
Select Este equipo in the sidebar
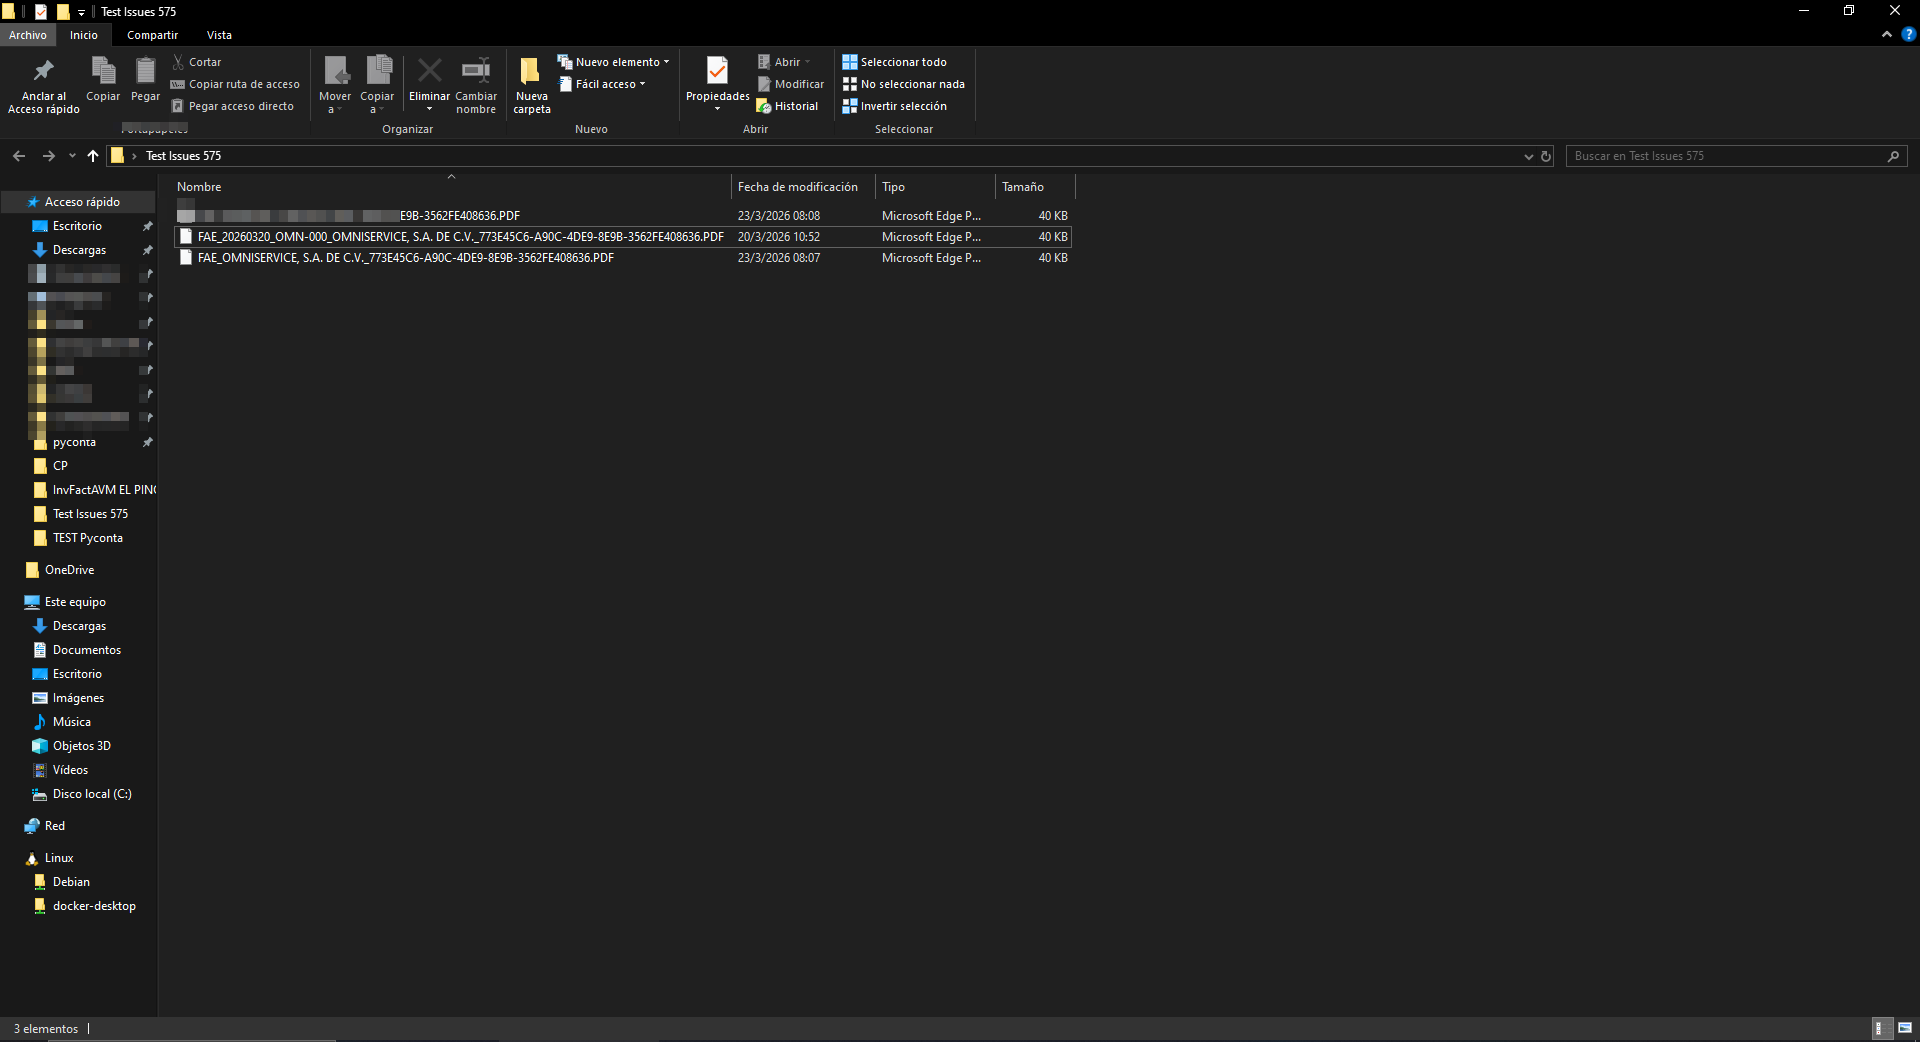[x=75, y=602]
